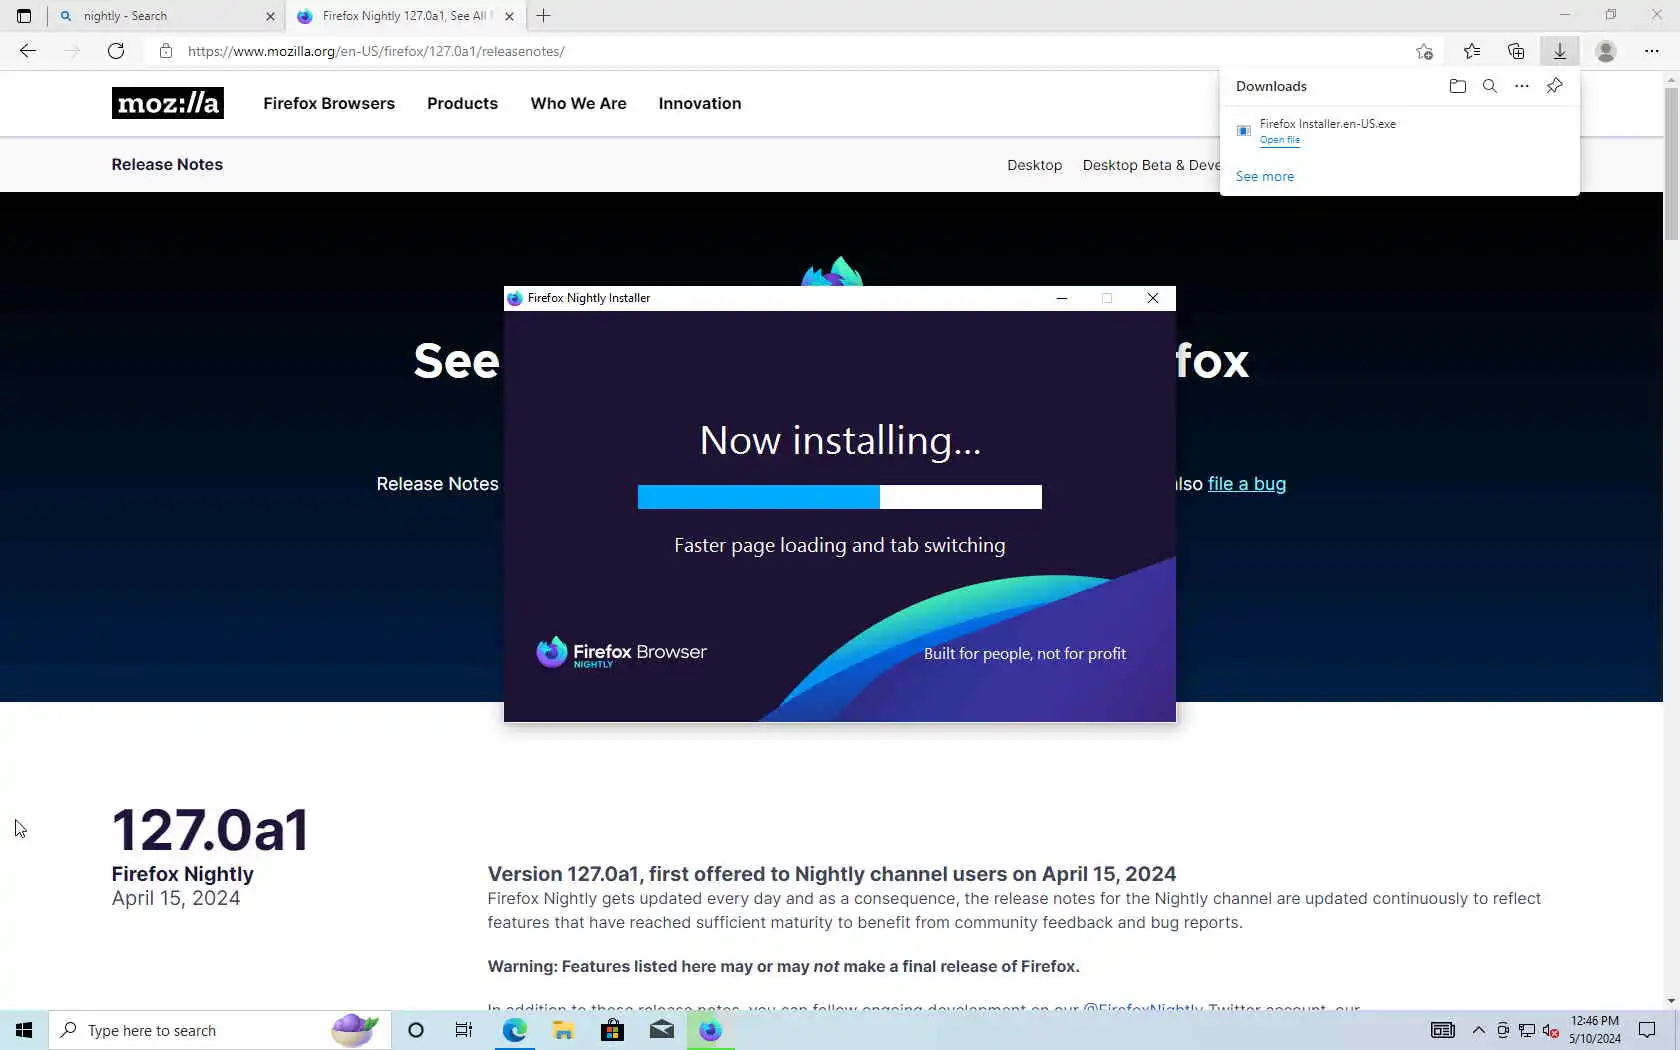The image size is (1680, 1050).
Task: Search downloads in Downloads panel
Action: click(1490, 86)
